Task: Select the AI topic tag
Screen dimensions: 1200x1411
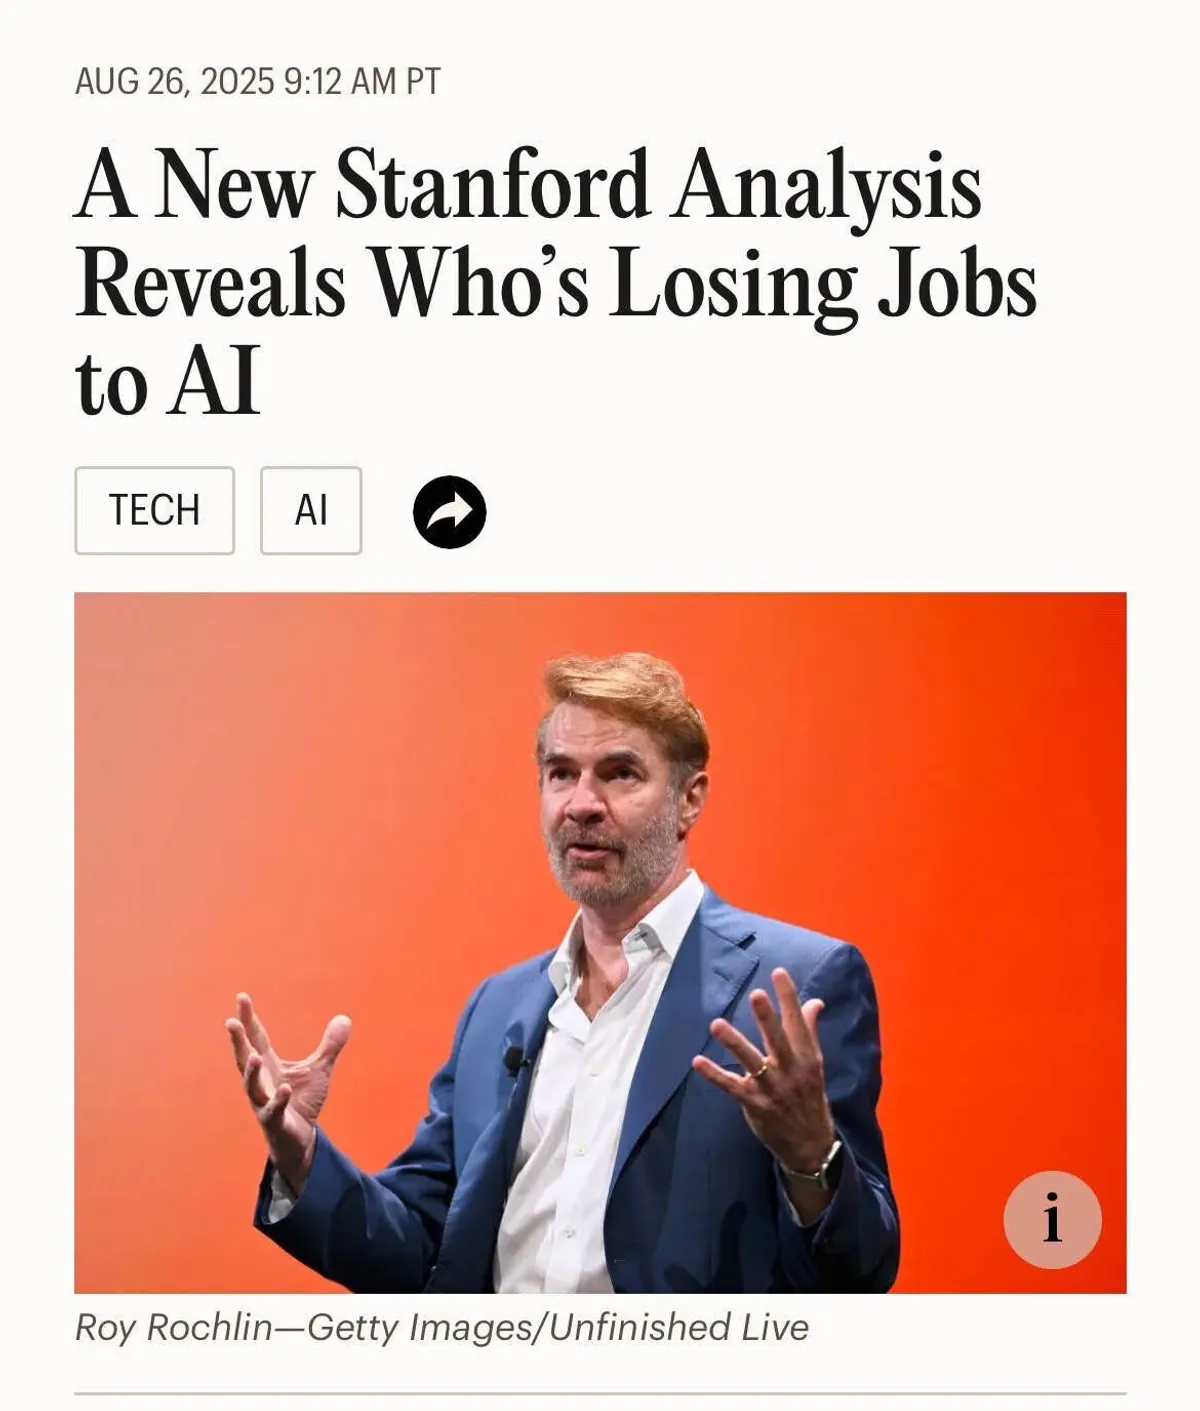Action: point(311,511)
